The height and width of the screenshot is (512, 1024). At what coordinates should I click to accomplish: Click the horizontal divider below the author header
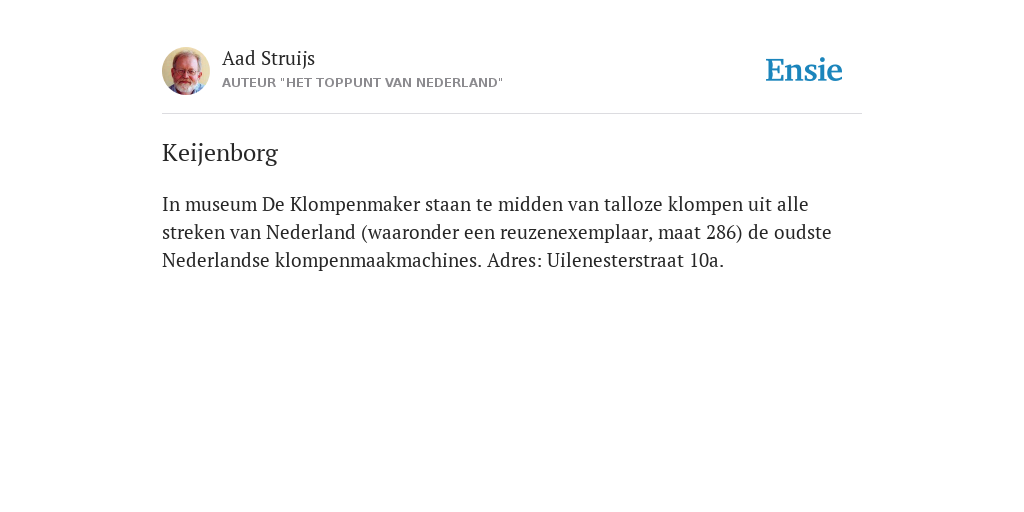point(512,114)
